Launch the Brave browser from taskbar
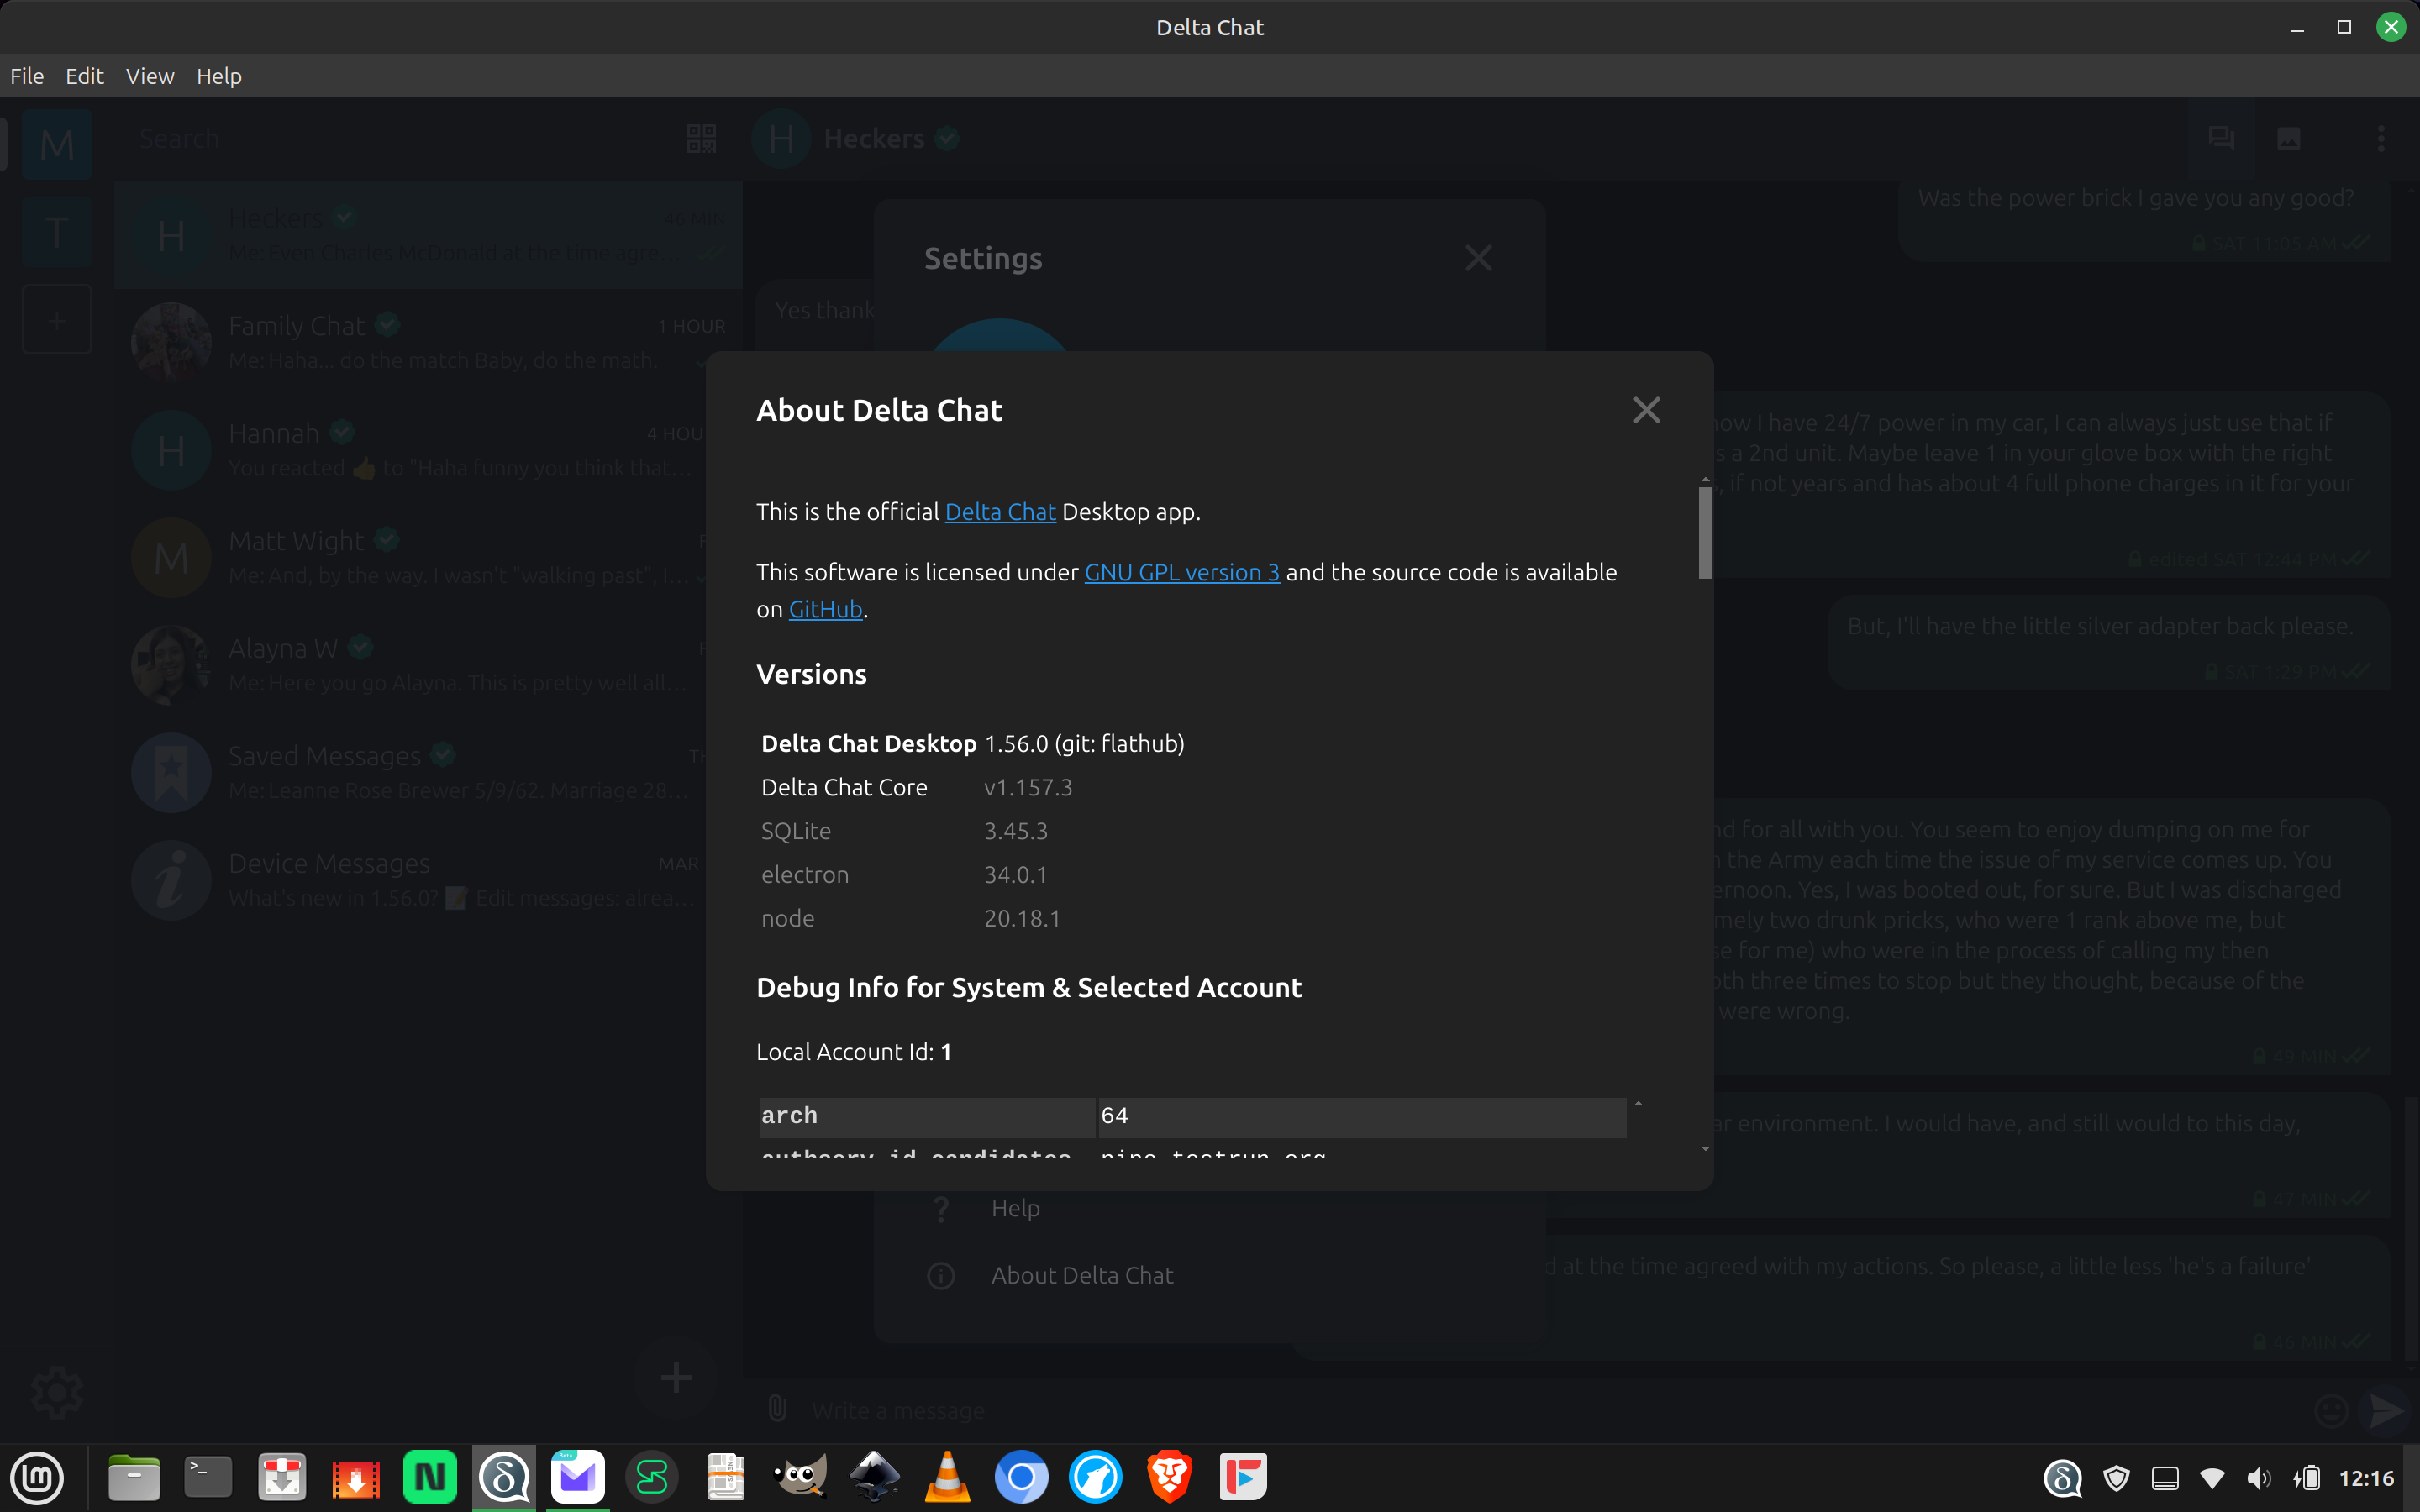Viewport: 2420px width, 1512px height. coord(1169,1477)
